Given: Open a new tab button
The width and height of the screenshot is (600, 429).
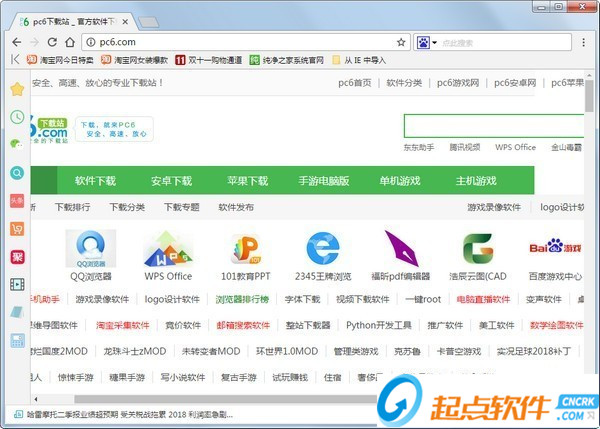Looking at the screenshot, I should (149, 22).
